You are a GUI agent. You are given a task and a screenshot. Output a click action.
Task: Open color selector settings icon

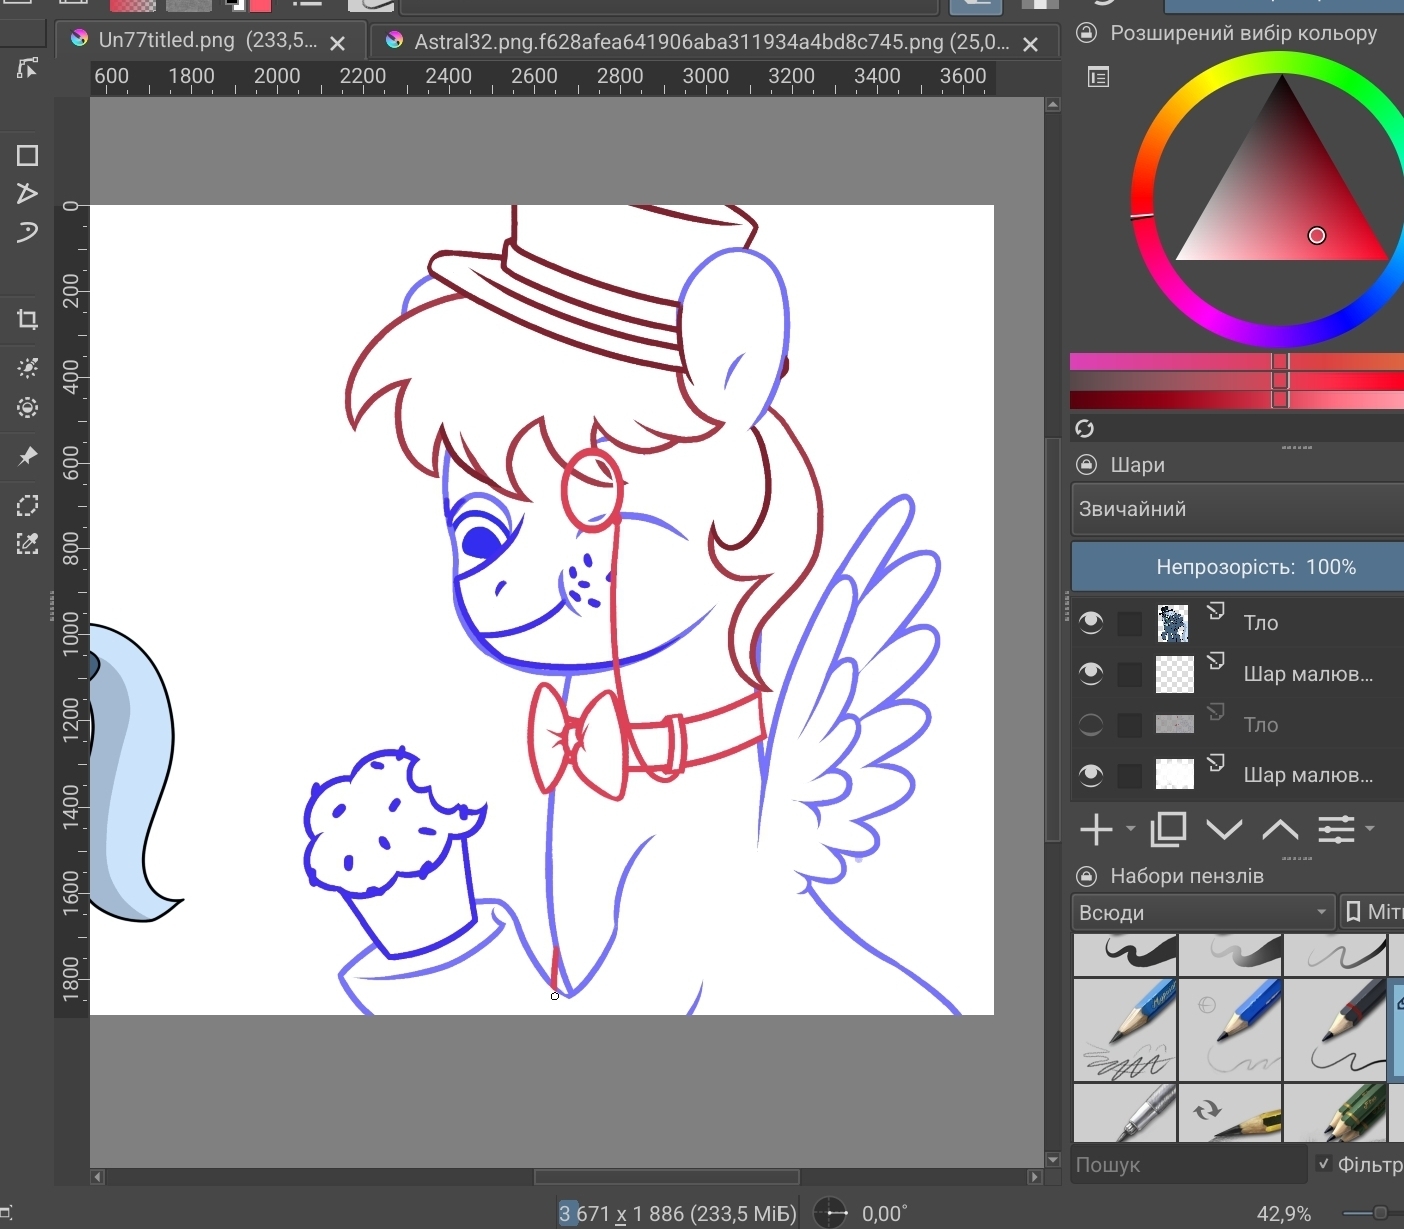(1098, 77)
